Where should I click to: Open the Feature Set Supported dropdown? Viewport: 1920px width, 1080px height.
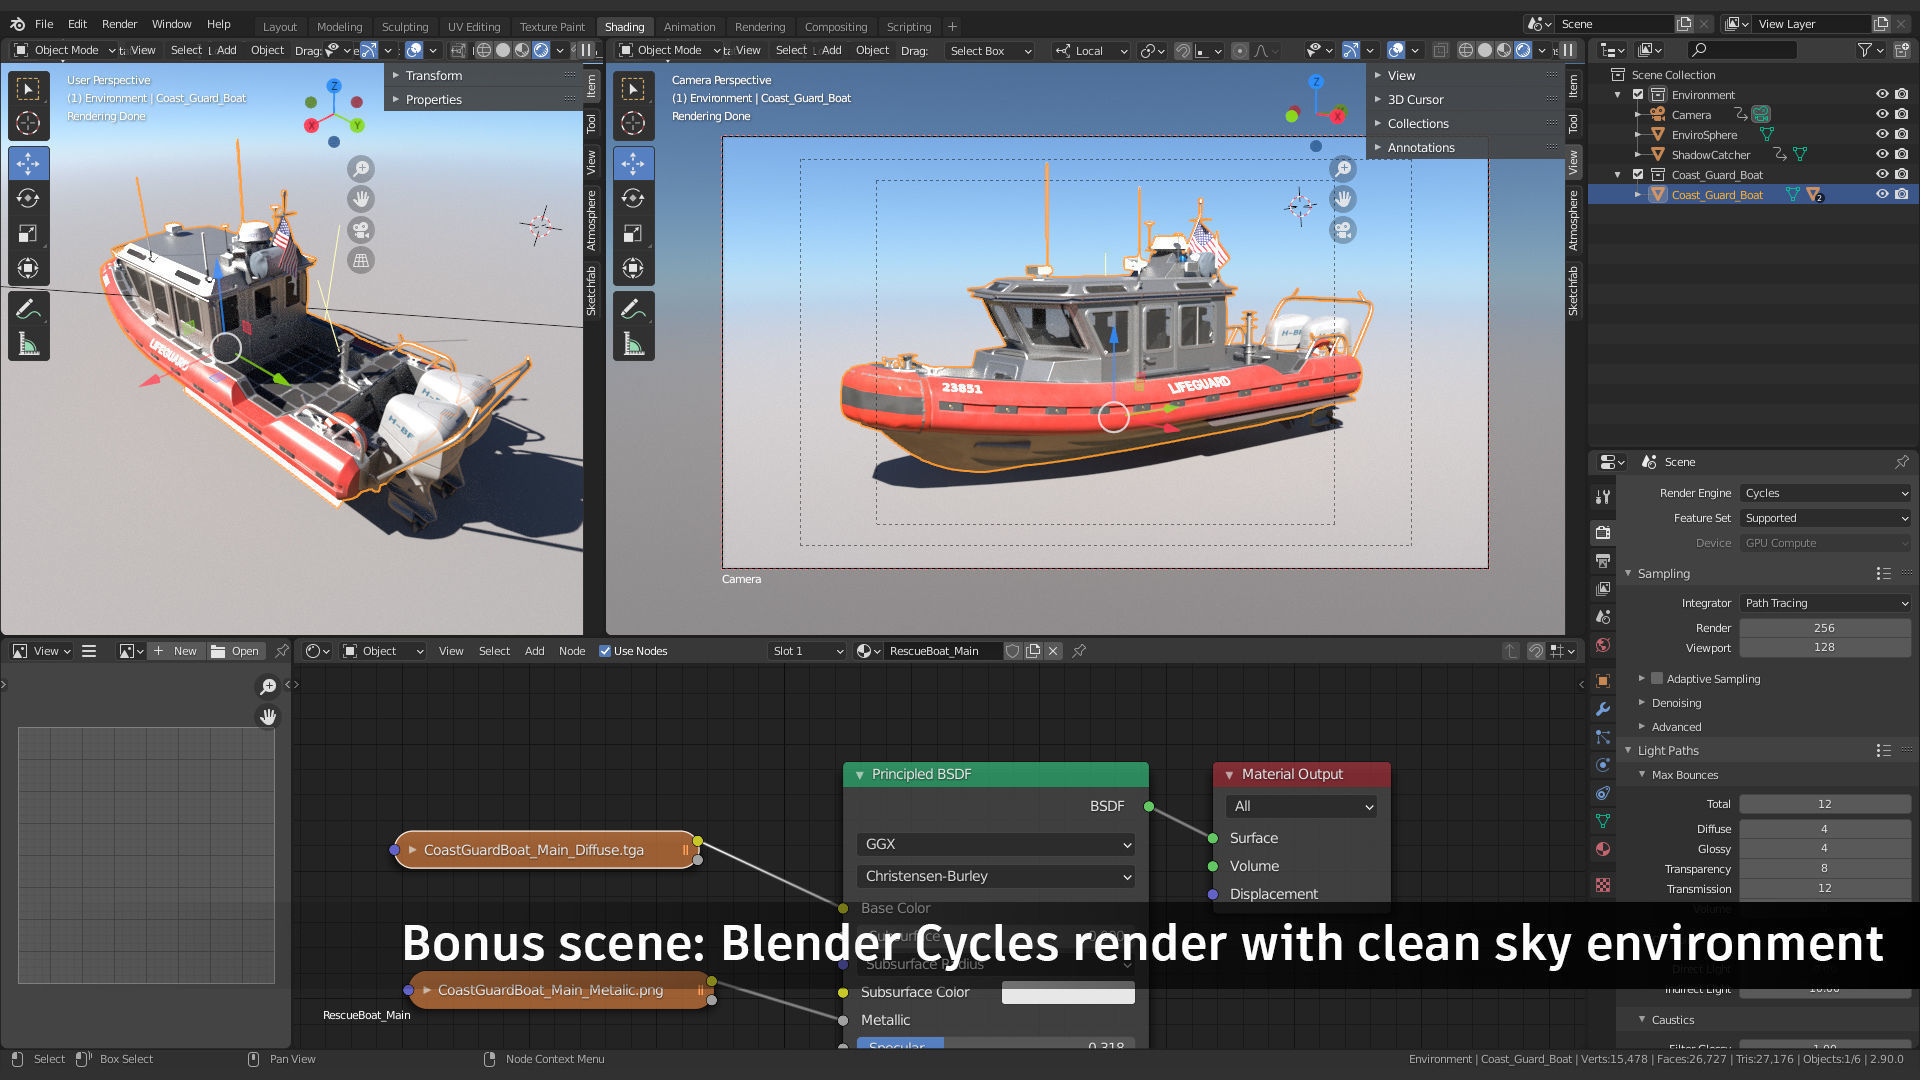coord(1825,518)
